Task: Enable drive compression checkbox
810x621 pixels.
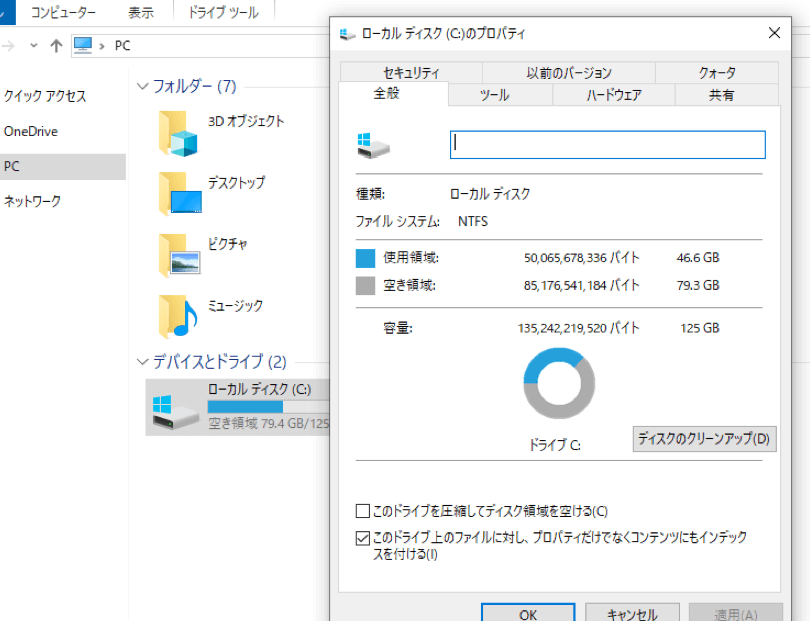Action: pos(362,511)
